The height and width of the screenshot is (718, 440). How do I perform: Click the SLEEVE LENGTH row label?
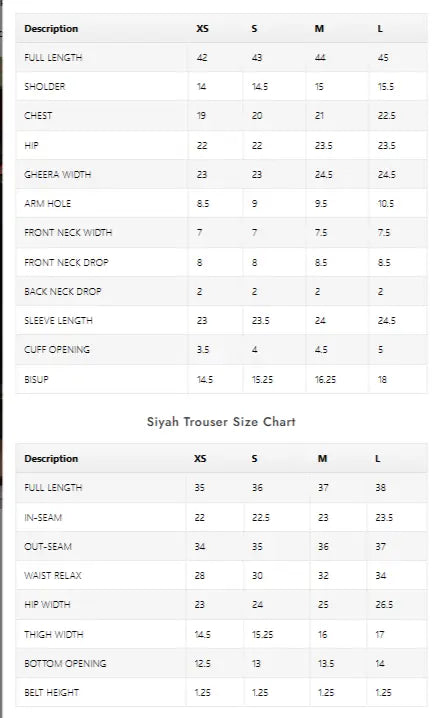tap(59, 321)
